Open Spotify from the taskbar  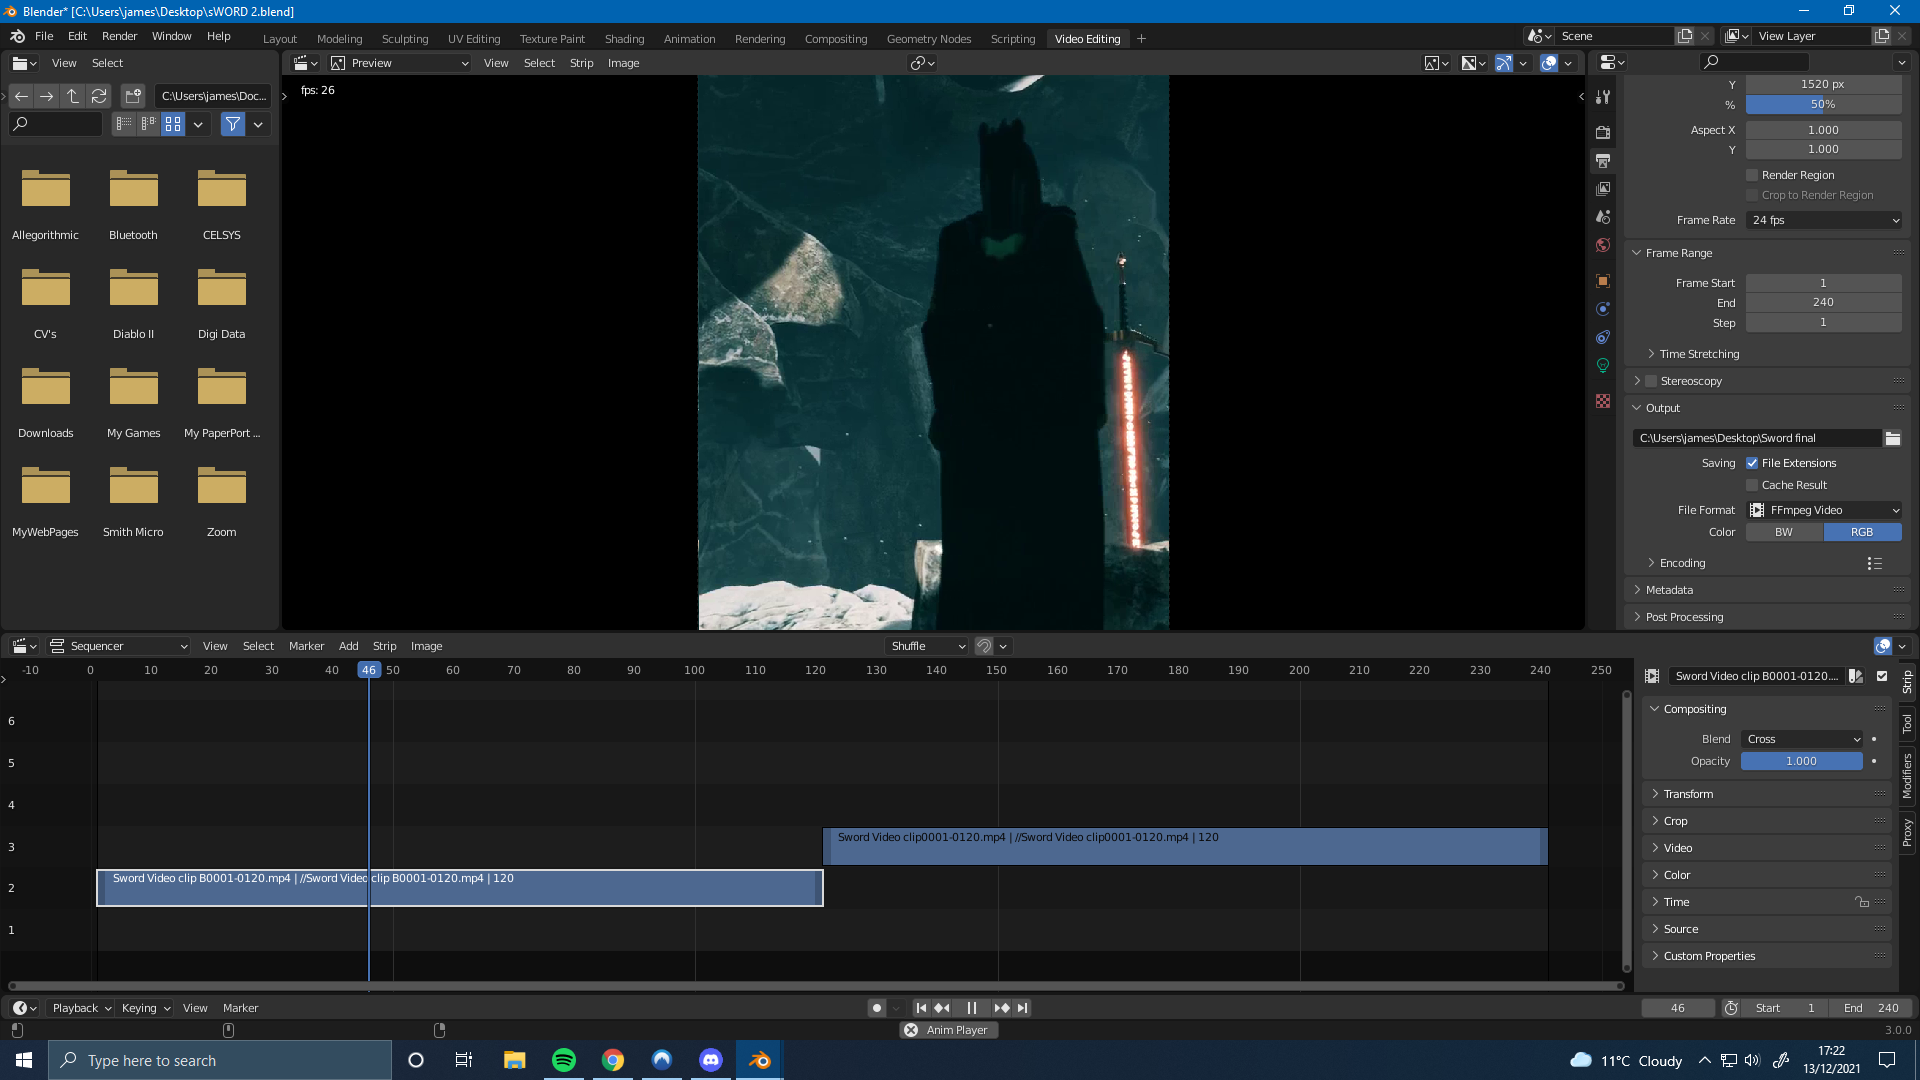click(564, 1060)
